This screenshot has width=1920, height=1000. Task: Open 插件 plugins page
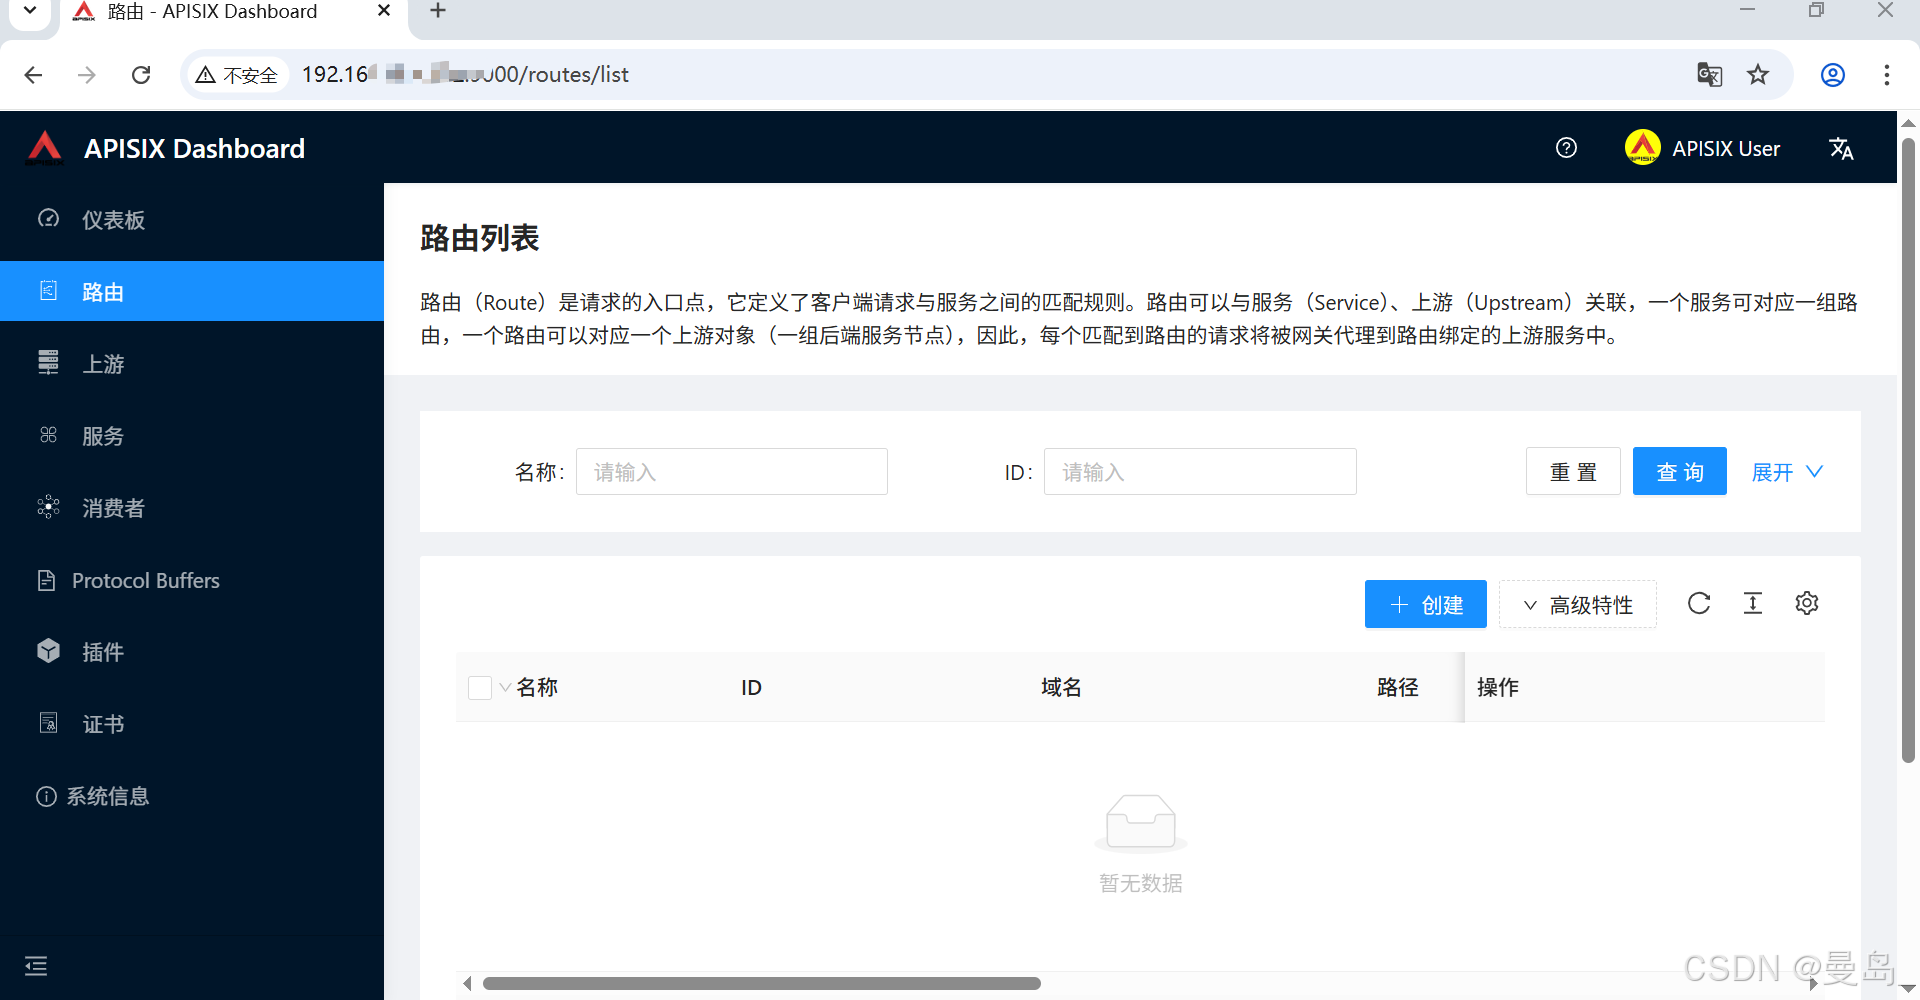tap(192, 652)
